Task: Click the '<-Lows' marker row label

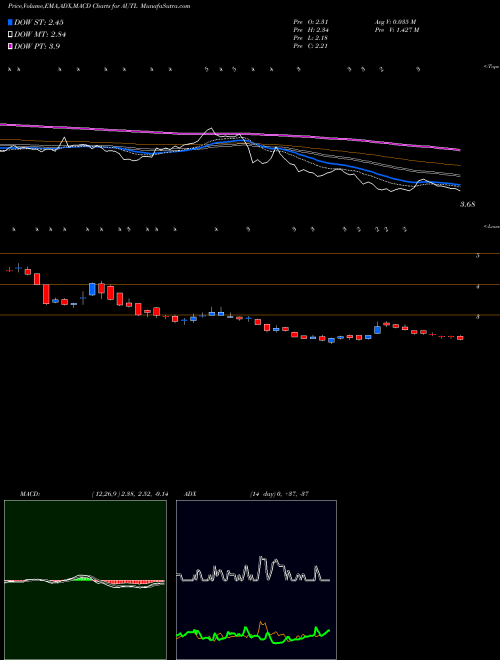Action: click(x=492, y=226)
